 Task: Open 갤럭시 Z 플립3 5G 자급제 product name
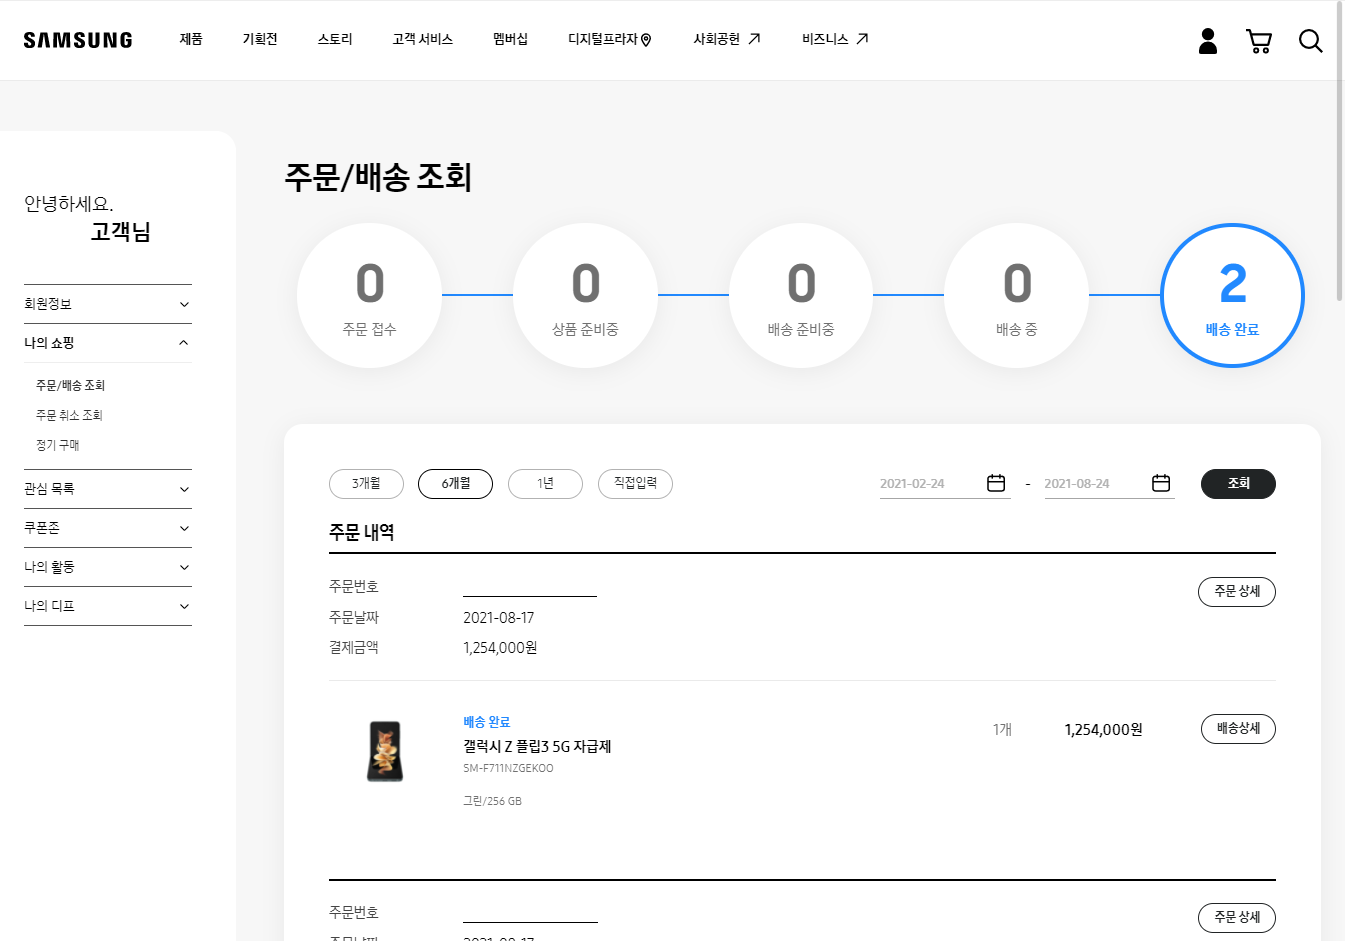coord(537,747)
